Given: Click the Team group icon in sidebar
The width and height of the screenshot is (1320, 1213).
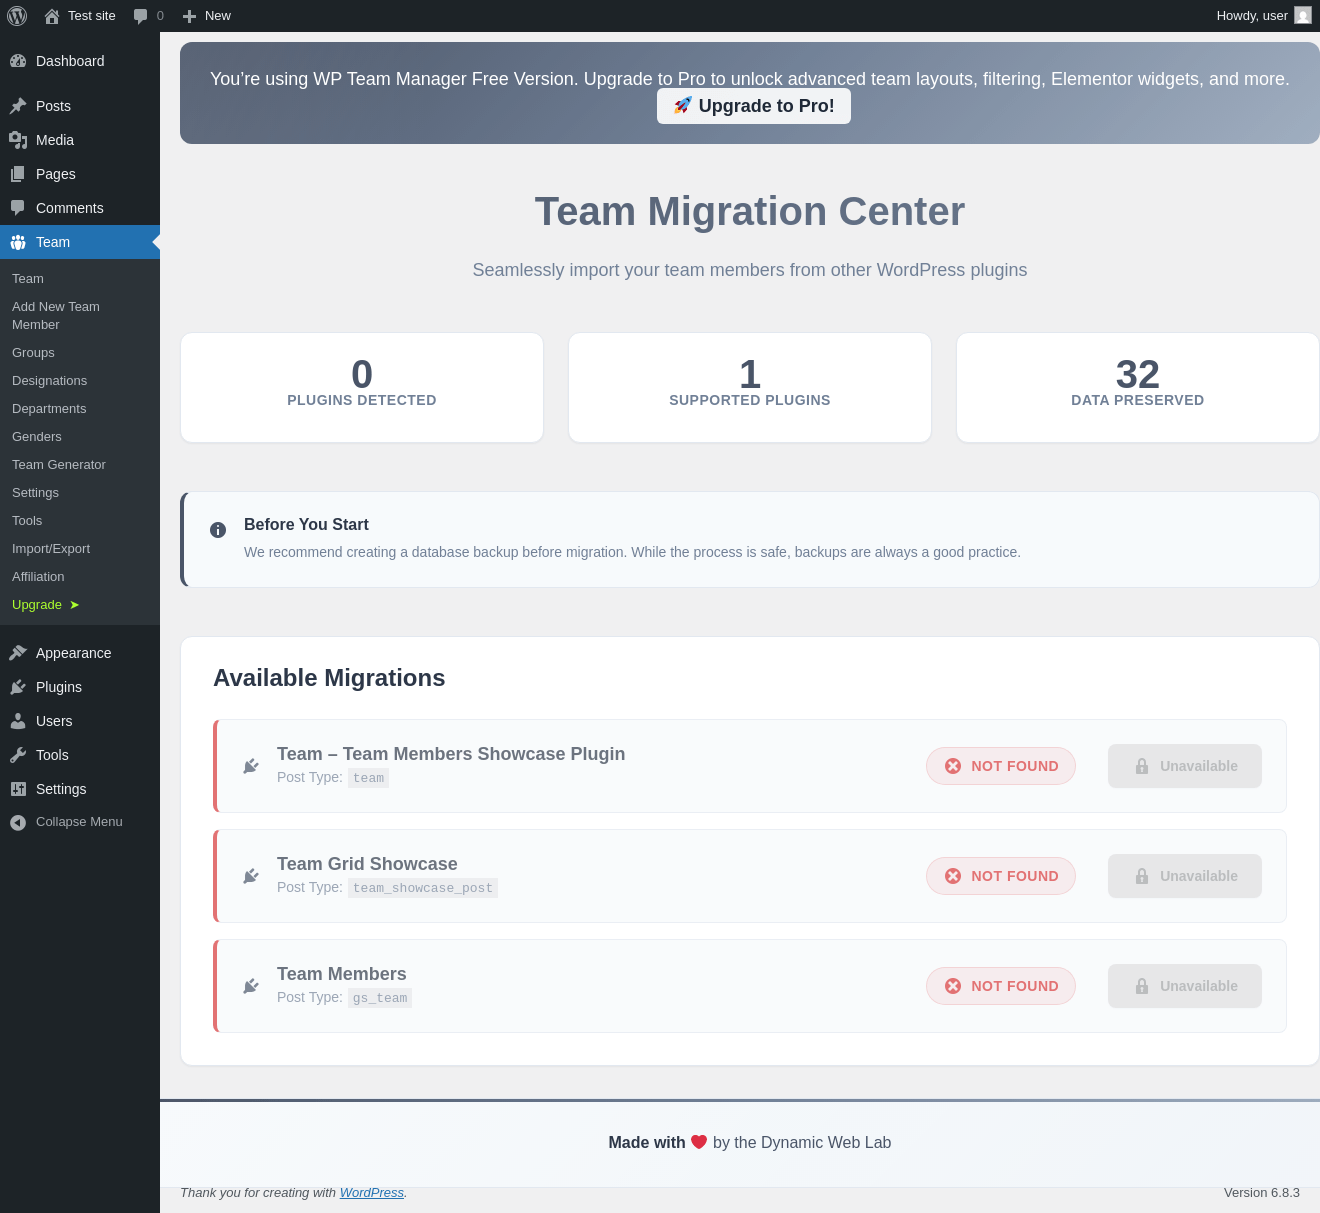Looking at the screenshot, I should click(x=18, y=242).
